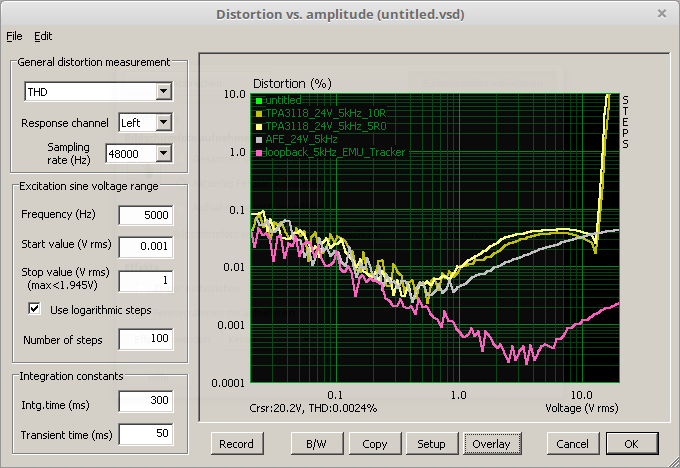Click the Number of steps field

coord(145,341)
